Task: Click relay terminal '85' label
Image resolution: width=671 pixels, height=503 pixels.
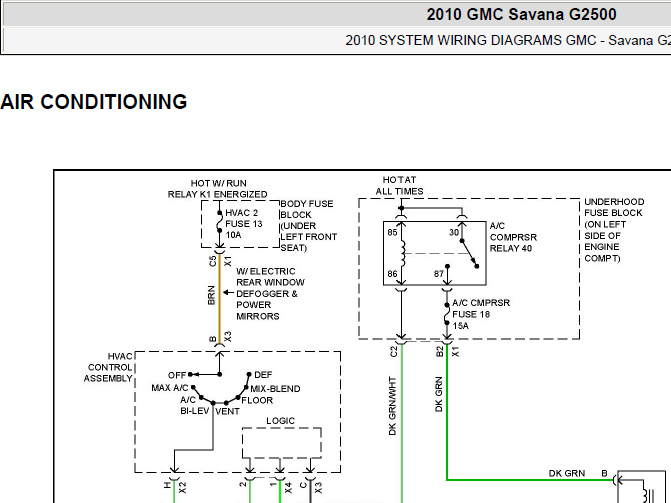Action: [x=392, y=232]
